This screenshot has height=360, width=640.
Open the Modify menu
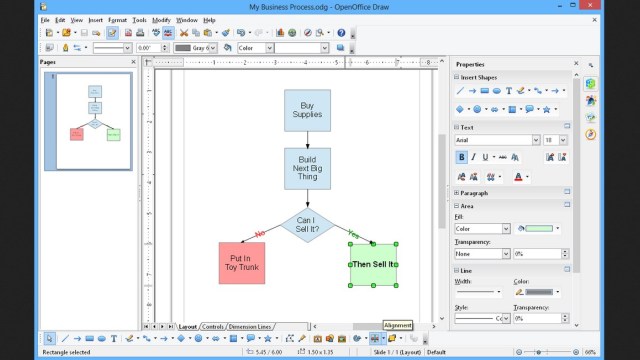(161, 20)
